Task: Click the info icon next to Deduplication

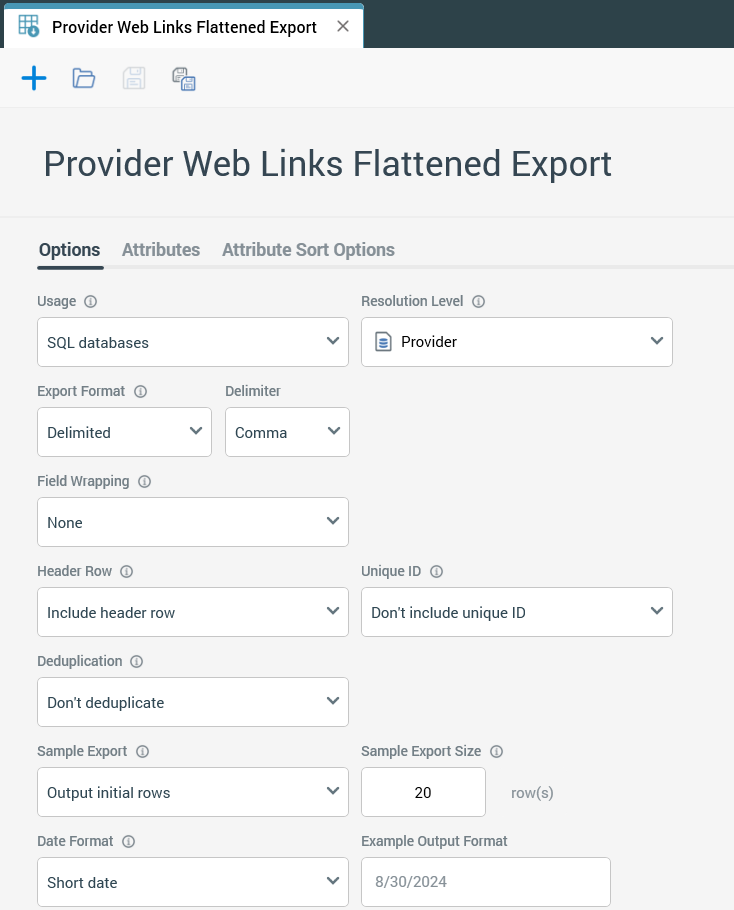Action: pyautogui.click(x=137, y=661)
